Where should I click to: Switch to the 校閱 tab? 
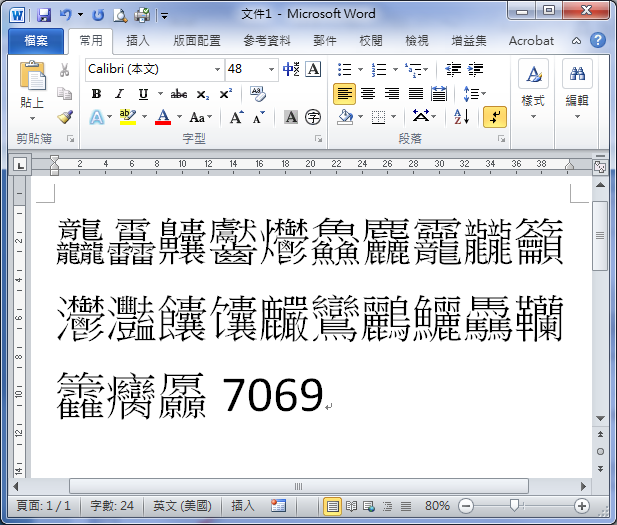[x=371, y=41]
